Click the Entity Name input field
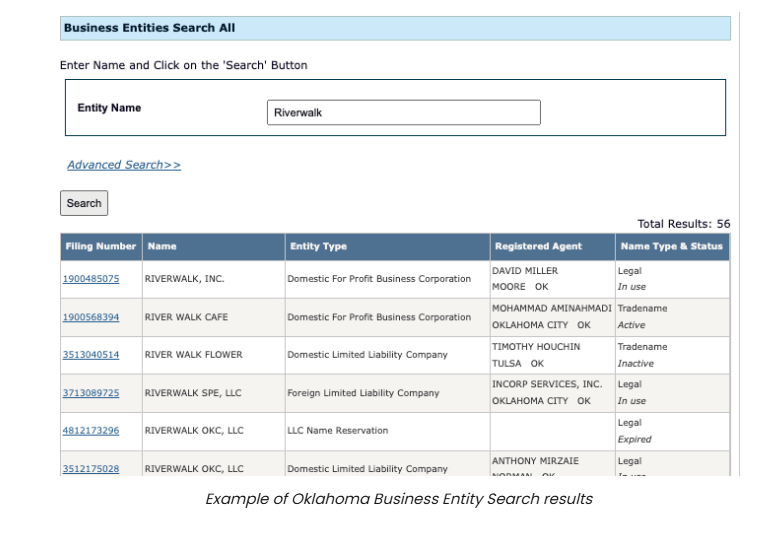 (x=403, y=113)
